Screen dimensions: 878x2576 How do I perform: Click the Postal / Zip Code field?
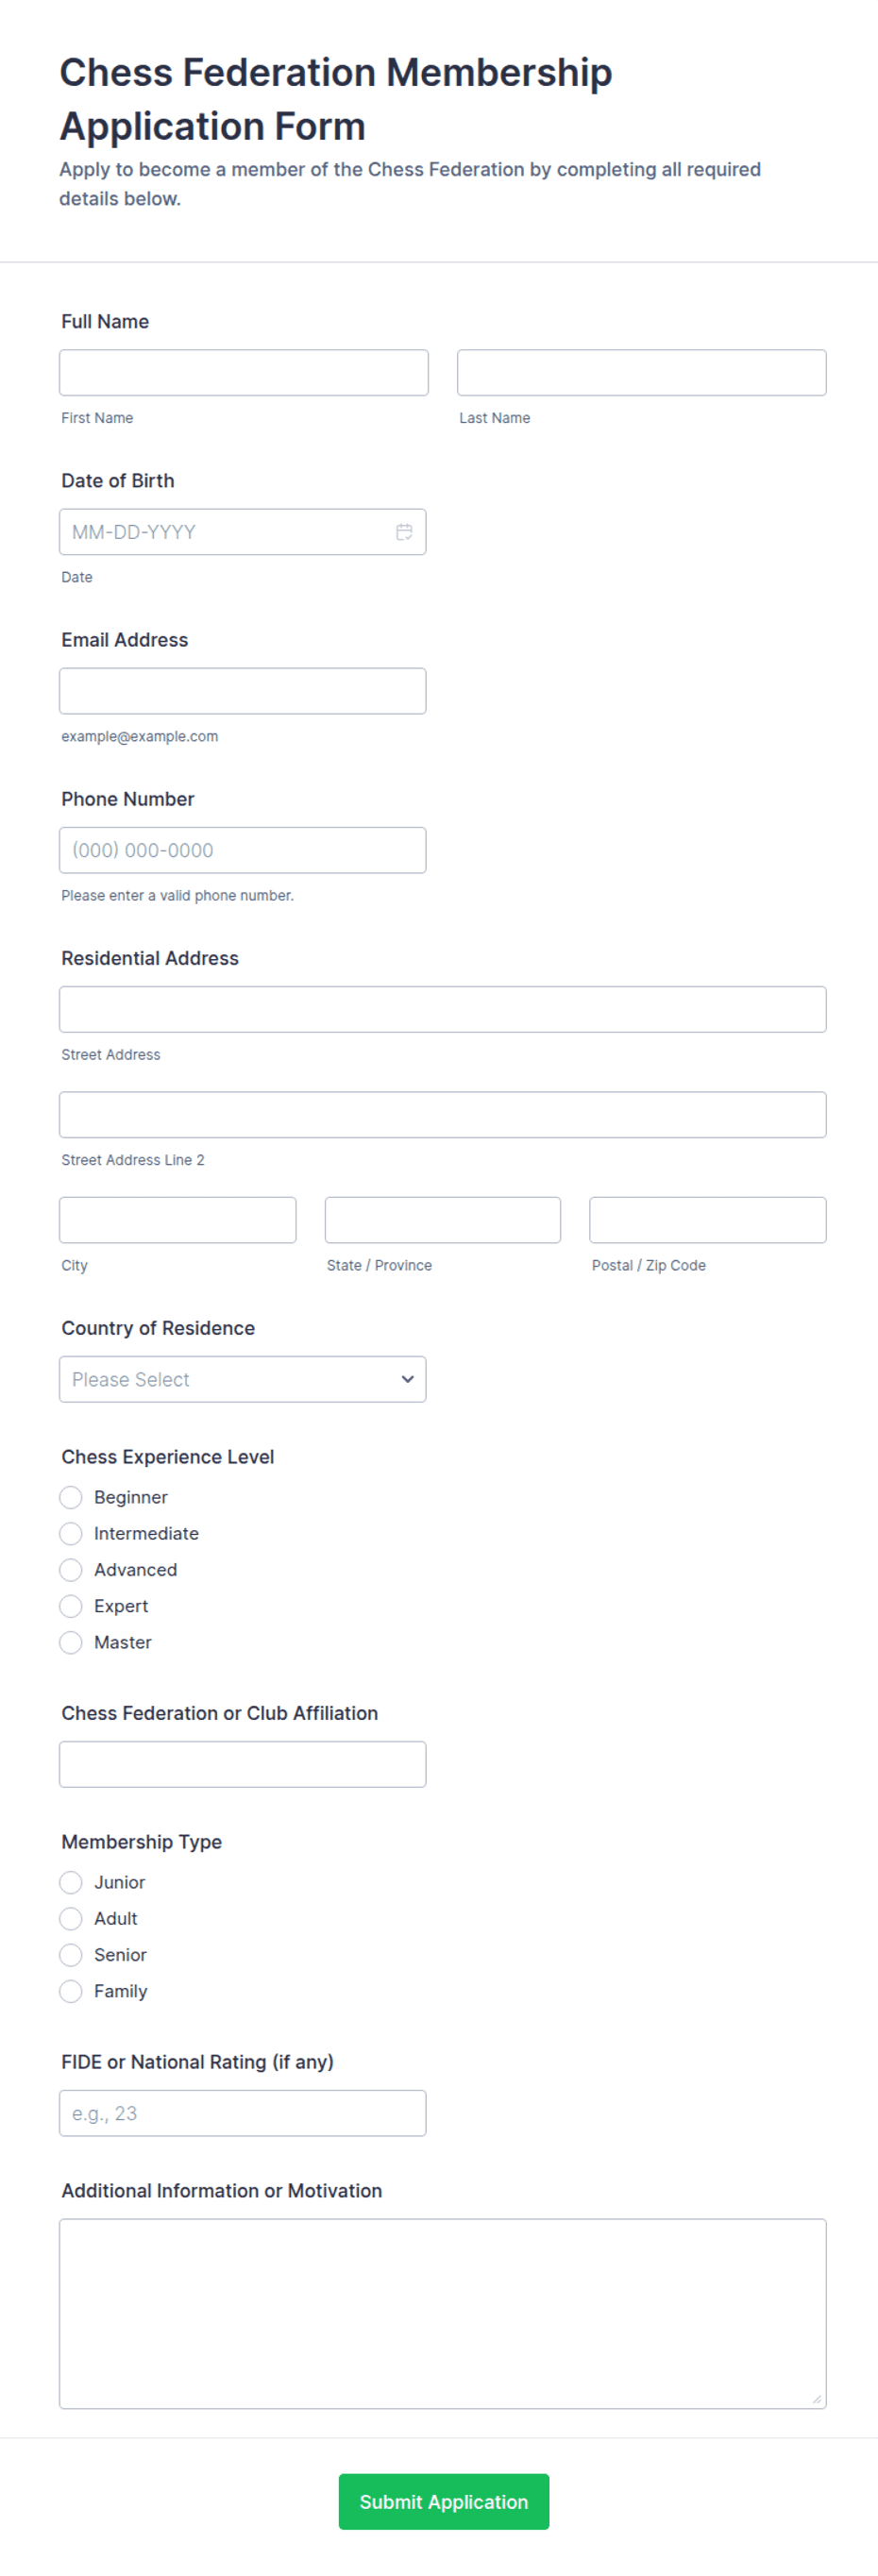708,1220
